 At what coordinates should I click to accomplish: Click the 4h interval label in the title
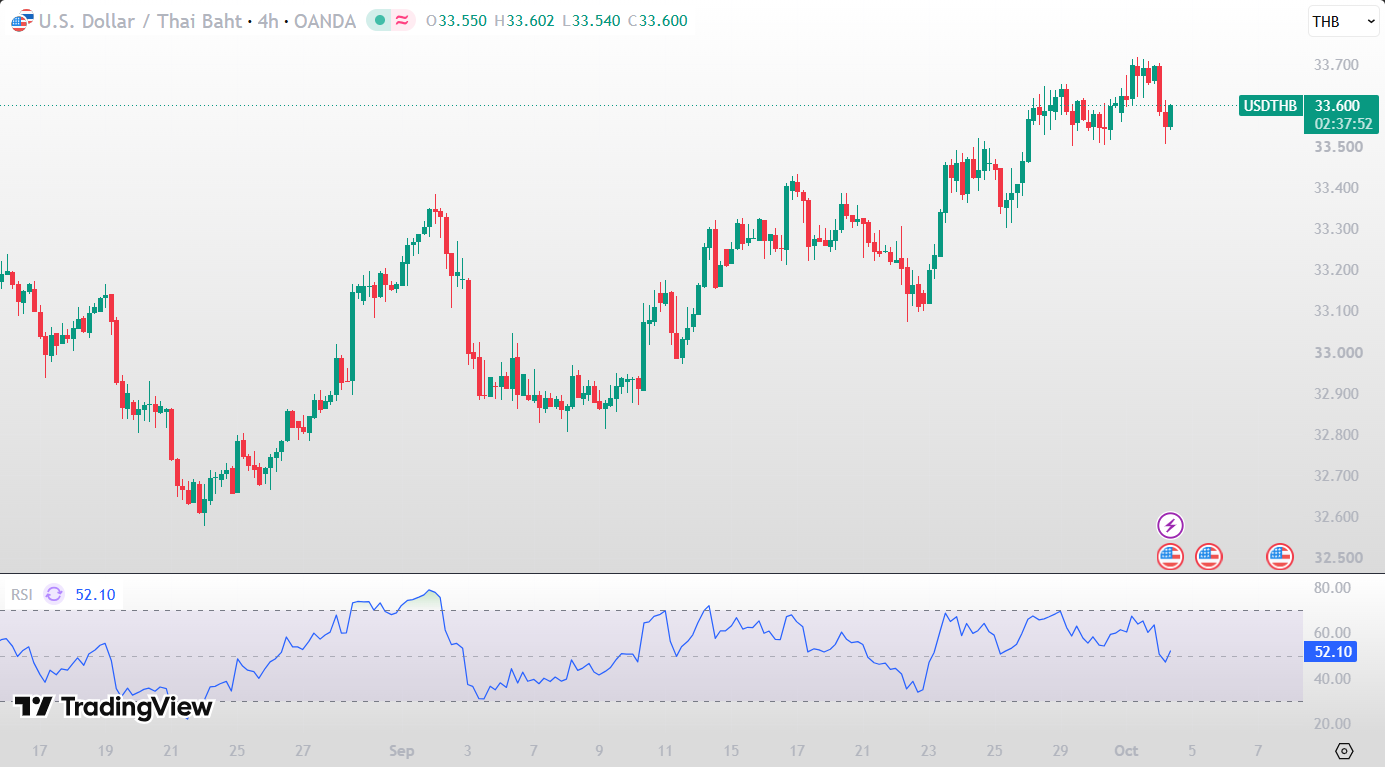268,21
